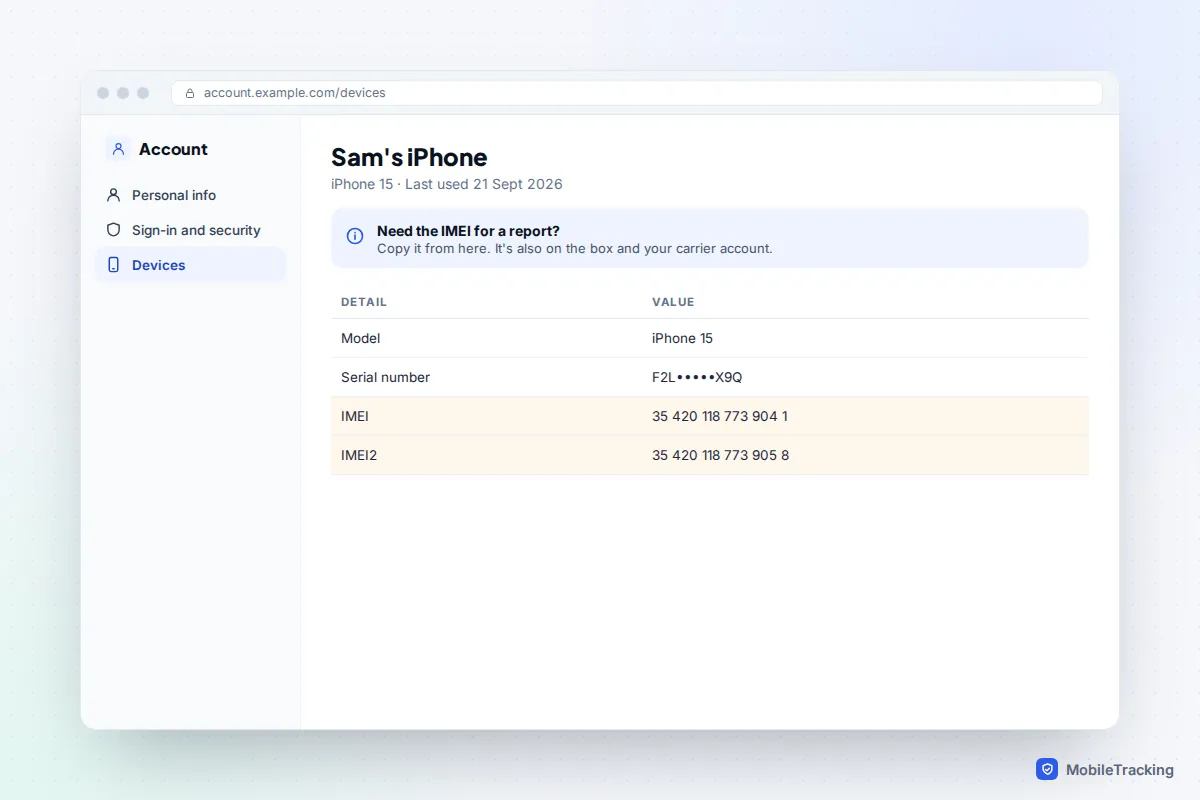
Task: Click the IMEI row label
Action: click(x=355, y=416)
